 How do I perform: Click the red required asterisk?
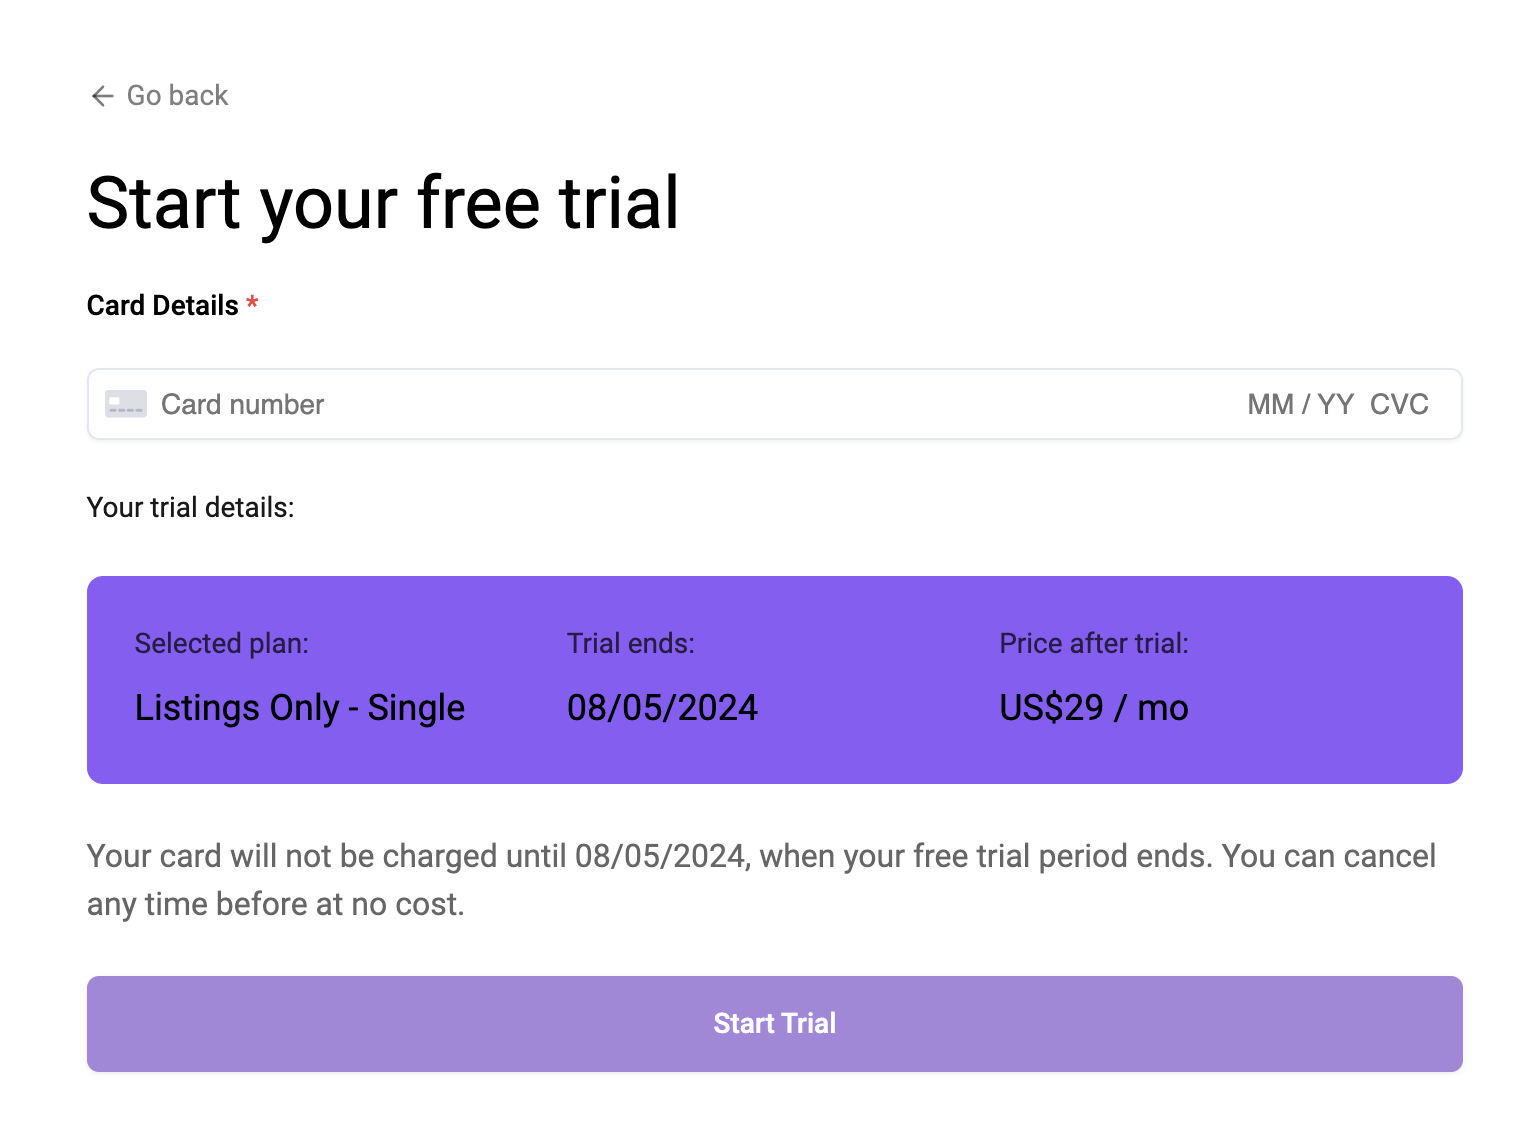coord(253,303)
